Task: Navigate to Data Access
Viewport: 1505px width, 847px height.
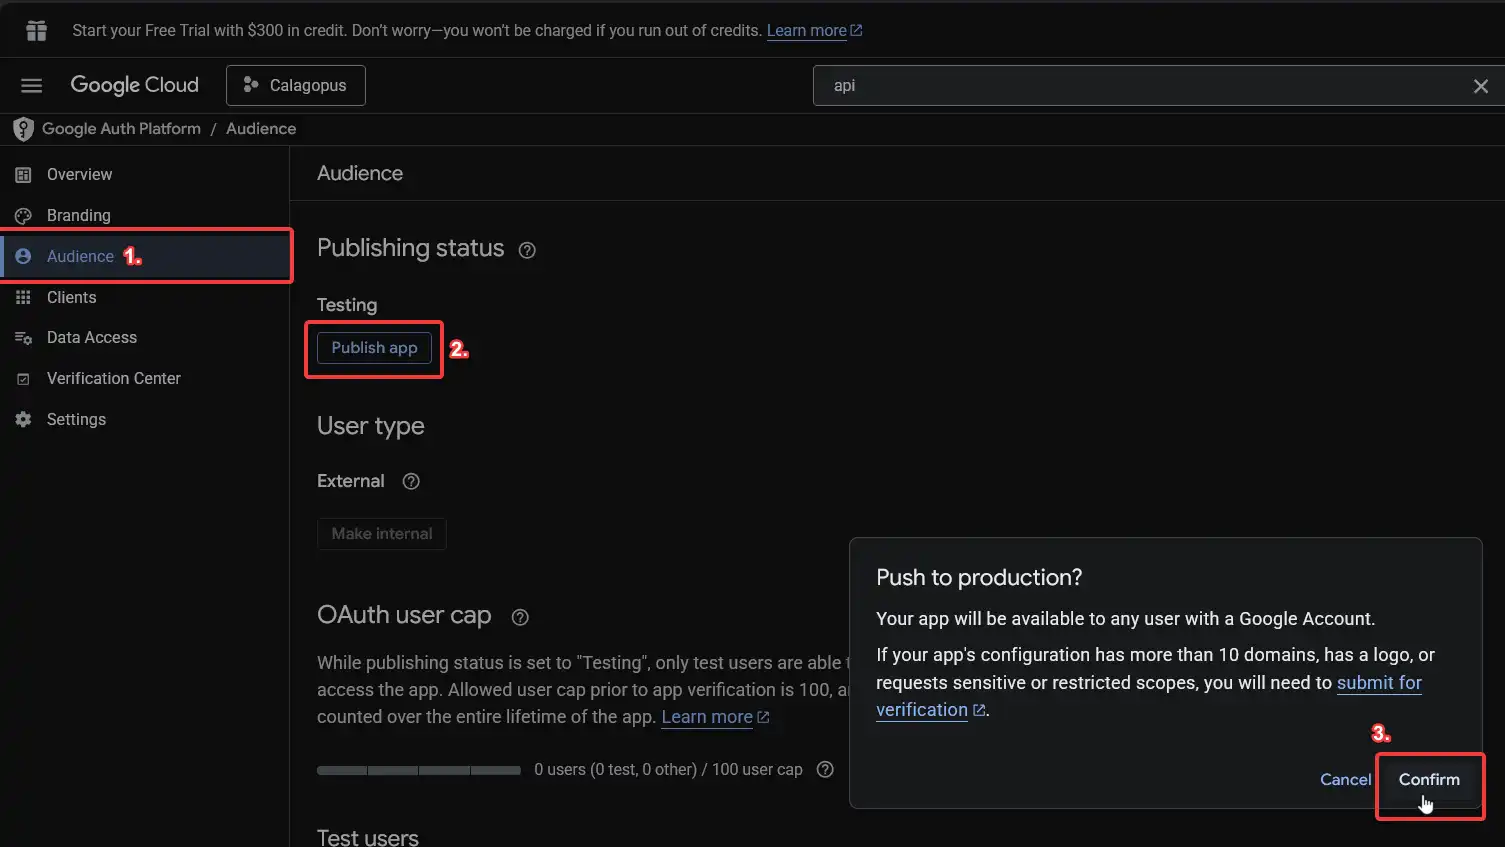Action: click(91, 338)
